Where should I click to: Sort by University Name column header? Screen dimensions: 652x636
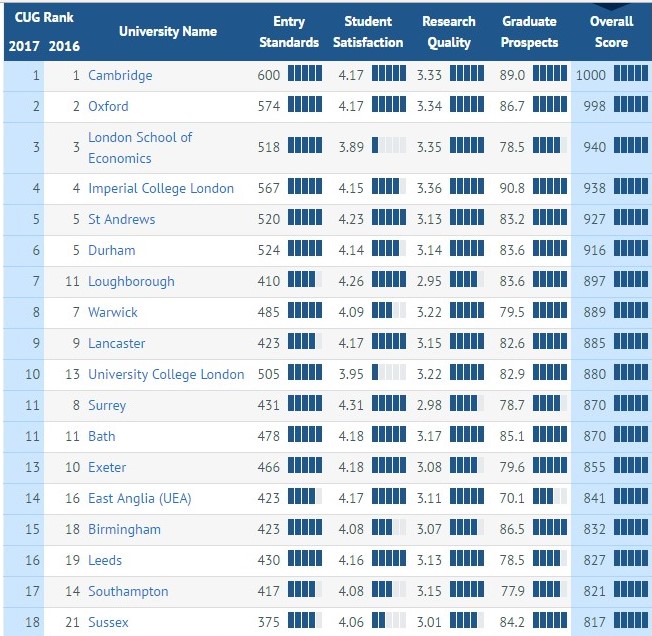pos(168,32)
